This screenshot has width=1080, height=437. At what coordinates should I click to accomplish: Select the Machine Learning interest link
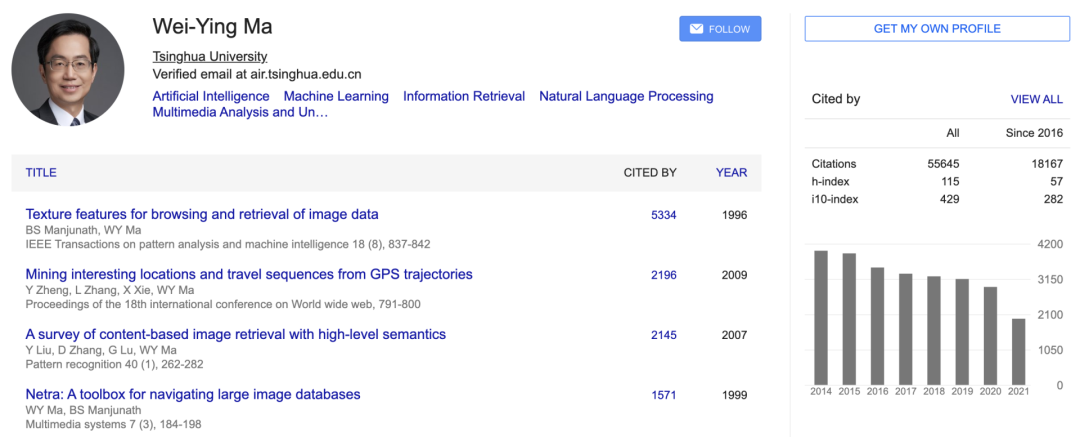click(336, 96)
